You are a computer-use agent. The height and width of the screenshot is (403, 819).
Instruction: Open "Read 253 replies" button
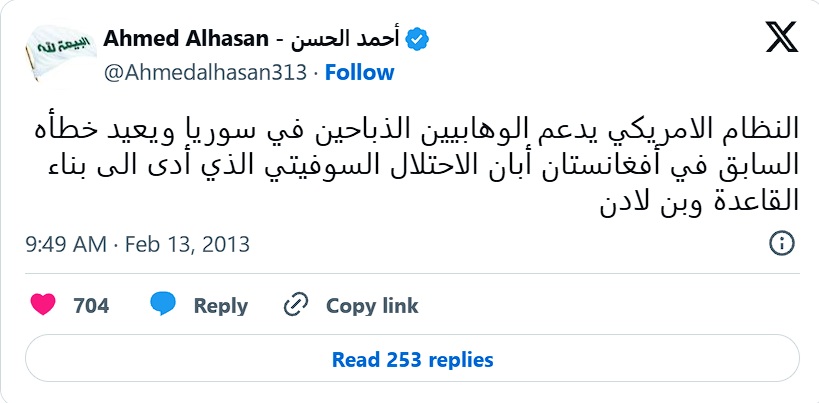(412, 359)
